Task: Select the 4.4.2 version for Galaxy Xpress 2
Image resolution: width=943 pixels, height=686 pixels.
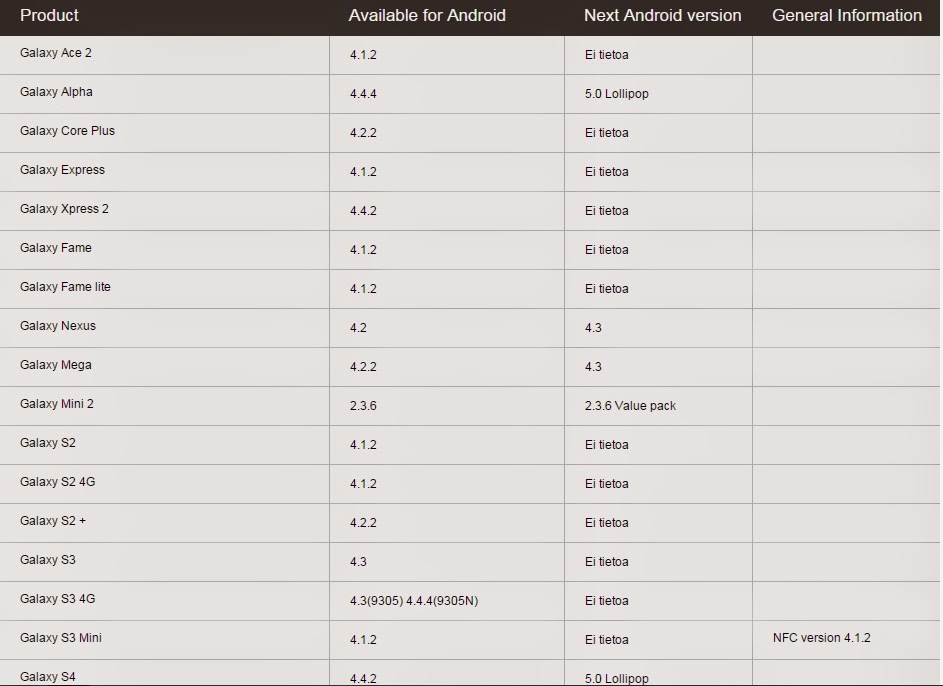Action: 363,211
